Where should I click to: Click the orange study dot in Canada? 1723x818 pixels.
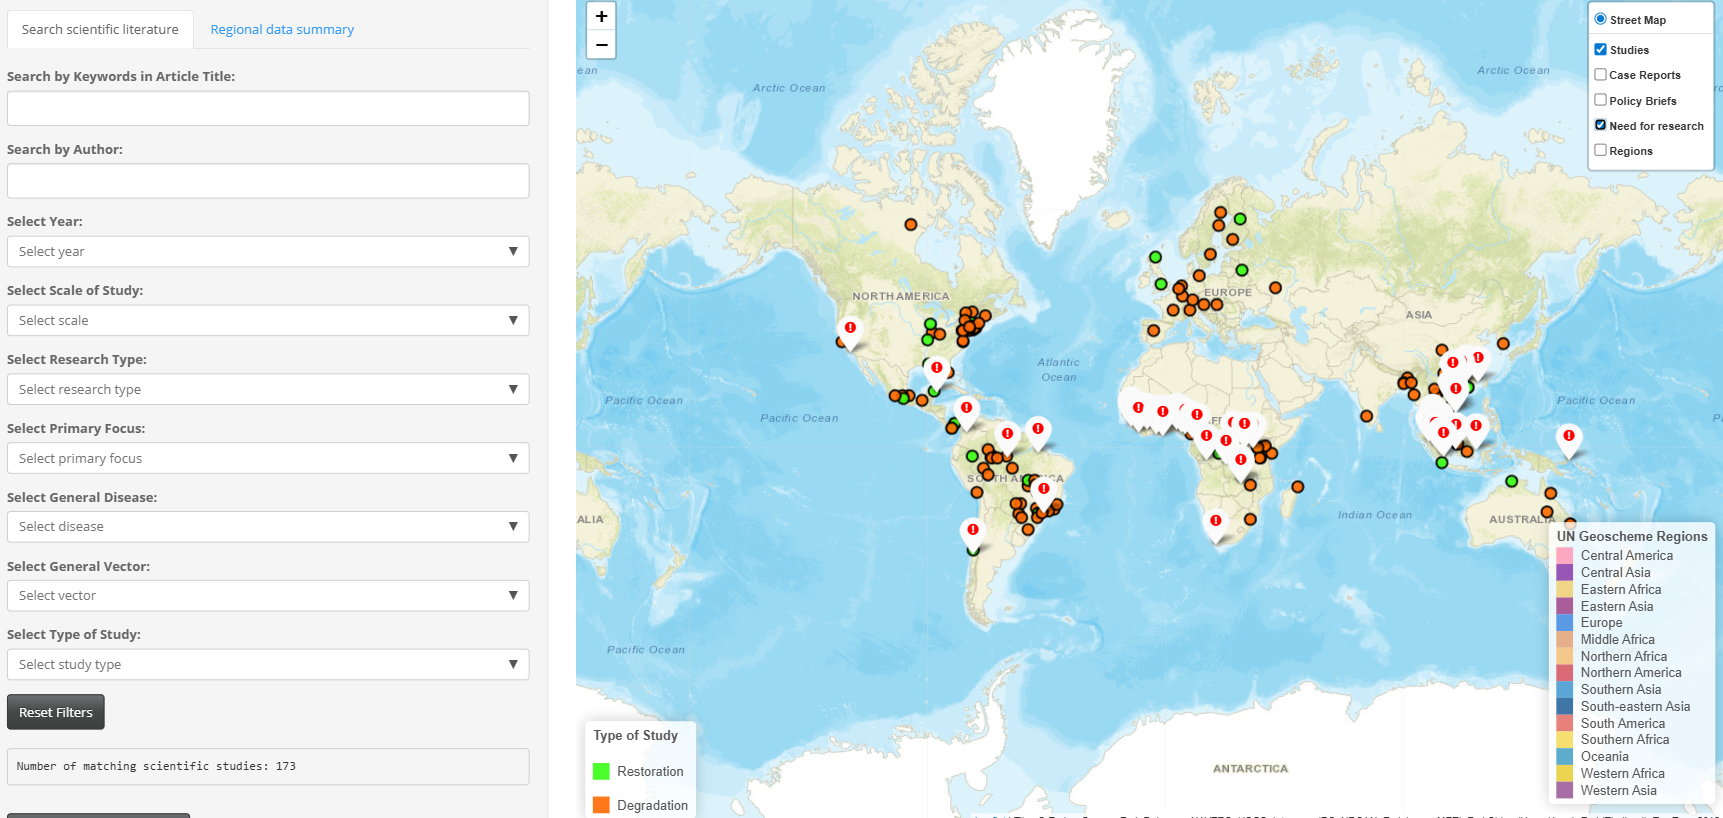(910, 225)
